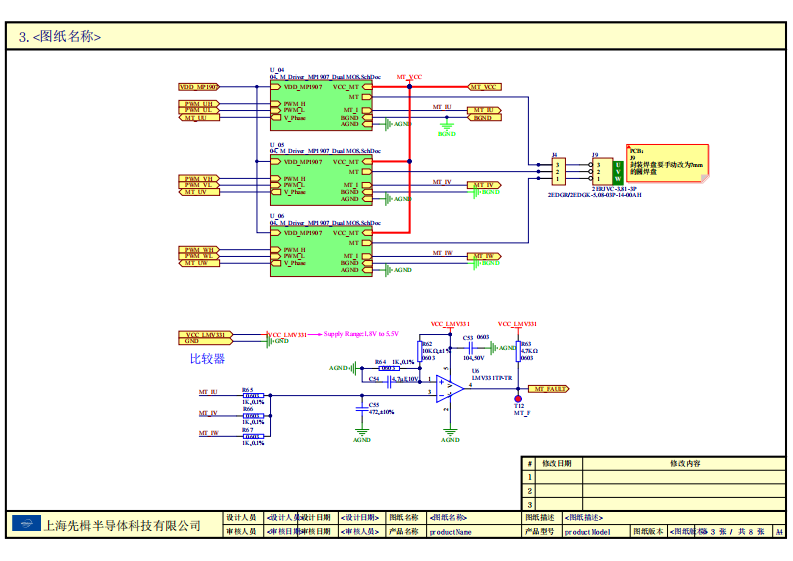
Task: Select the AGND ground symbol below C55
Action: click(362, 432)
